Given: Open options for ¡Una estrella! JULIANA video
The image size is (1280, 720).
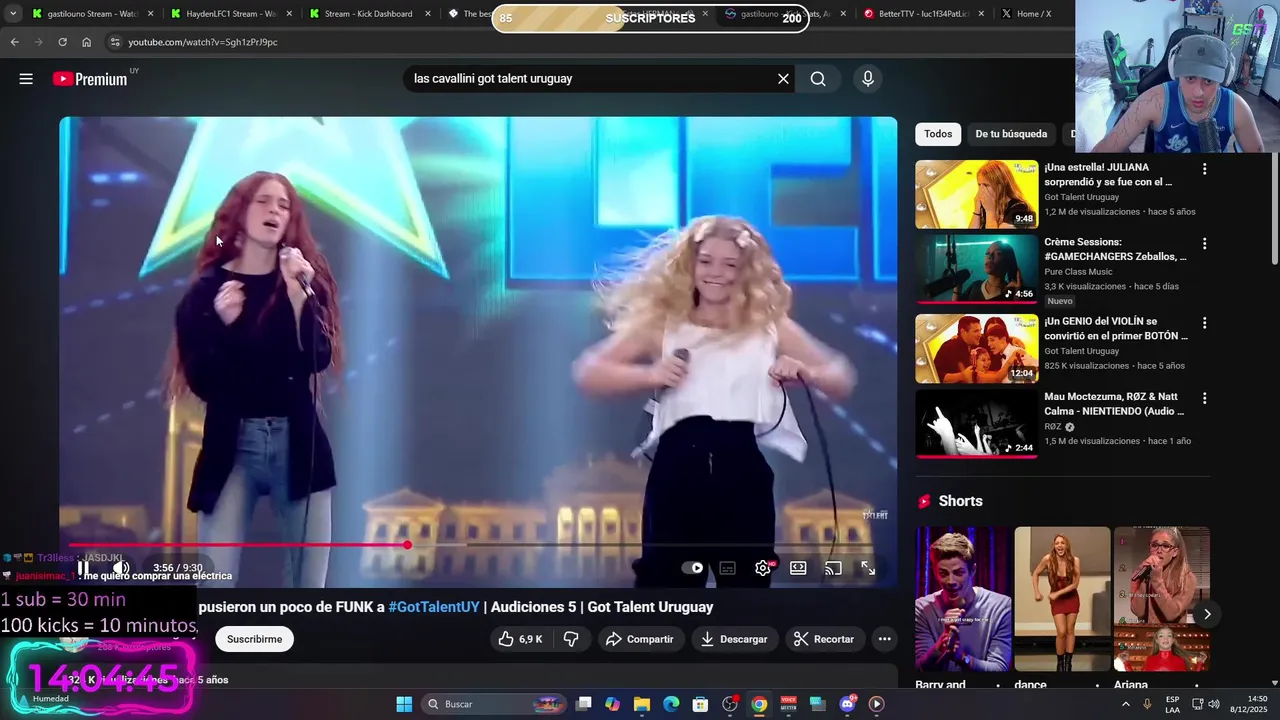Looking at the screenshot, I should (x=1204, y=169).
